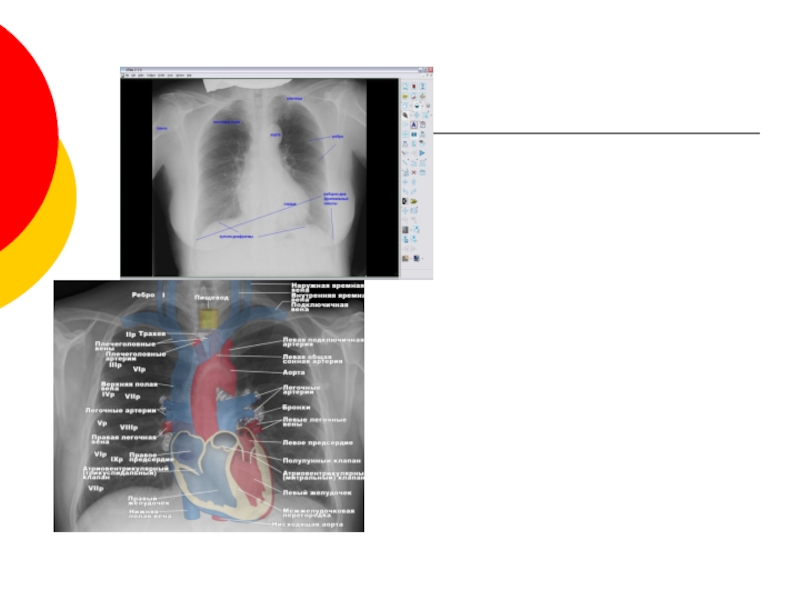Click the "Правый желудочек" label
The height and width of the screenshot is (600, 800).
pos(149,501)
